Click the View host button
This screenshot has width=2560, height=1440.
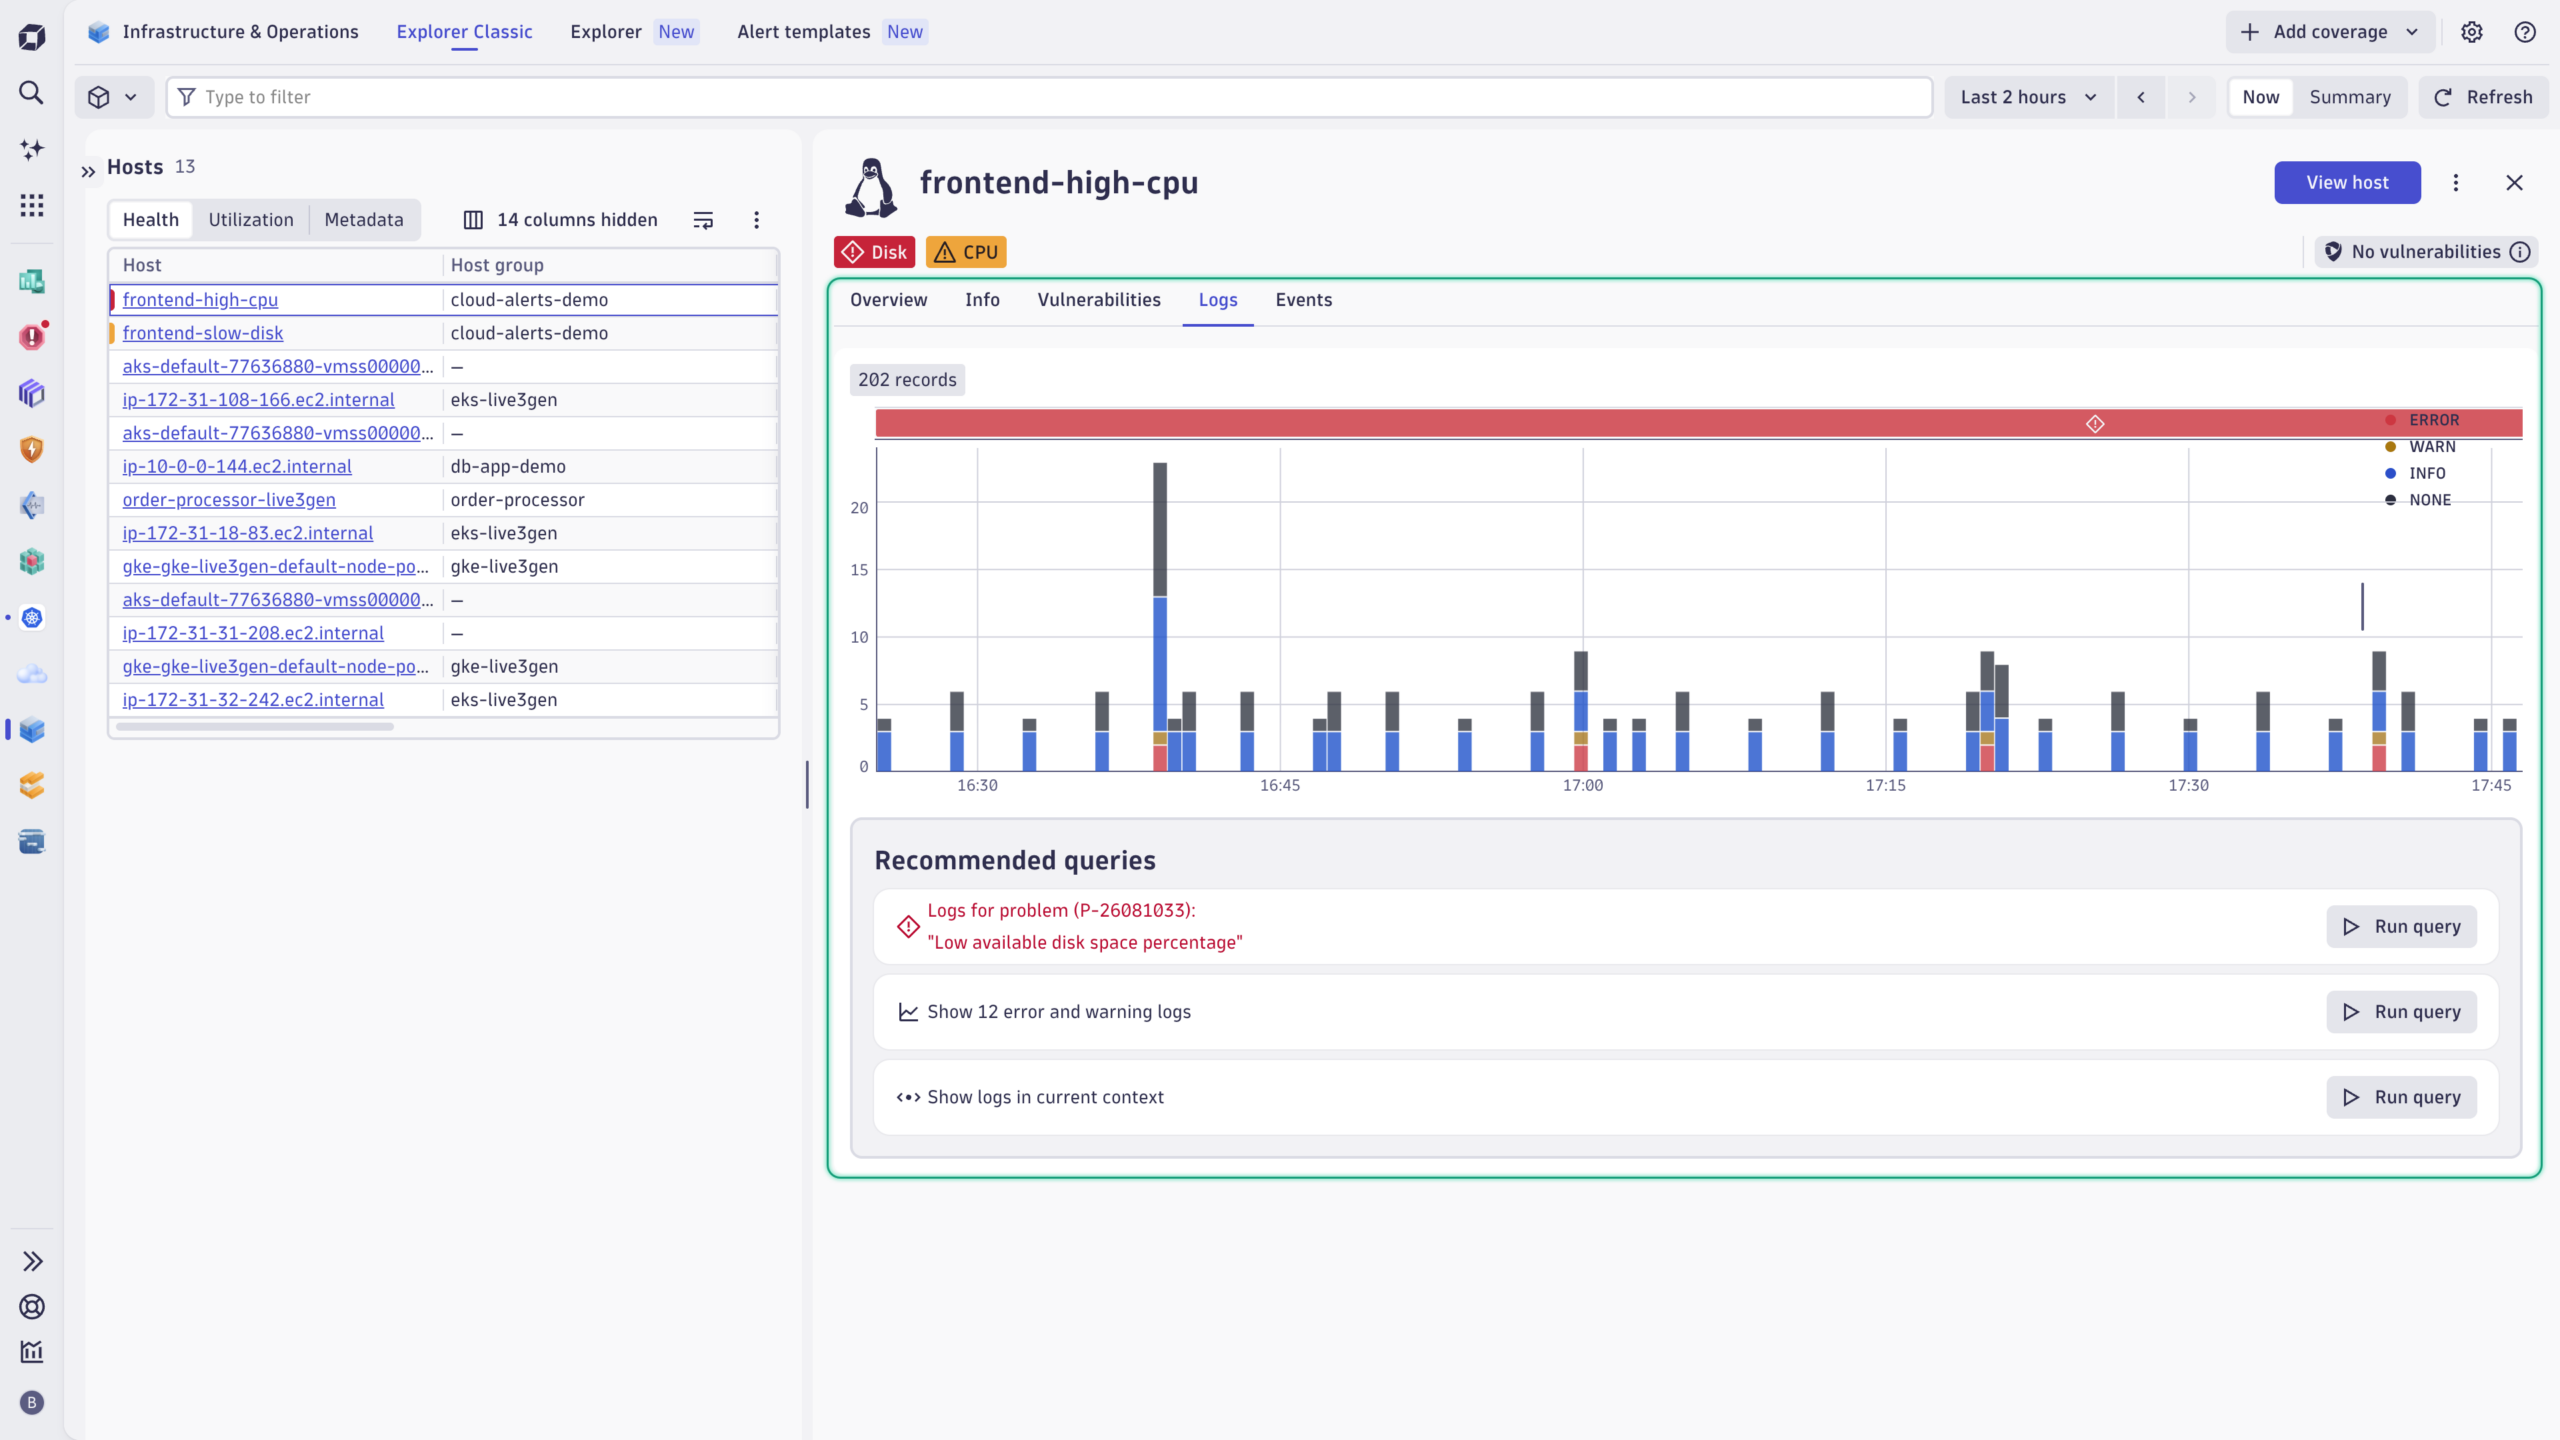point(2347,183)
